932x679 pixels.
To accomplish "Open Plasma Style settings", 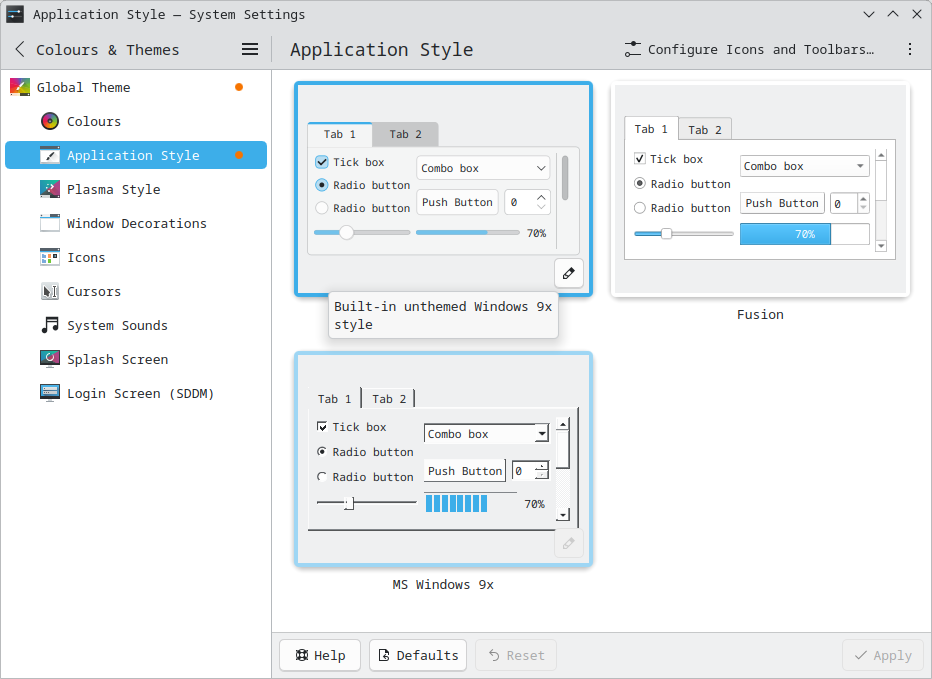I will [x=113, y=189].
